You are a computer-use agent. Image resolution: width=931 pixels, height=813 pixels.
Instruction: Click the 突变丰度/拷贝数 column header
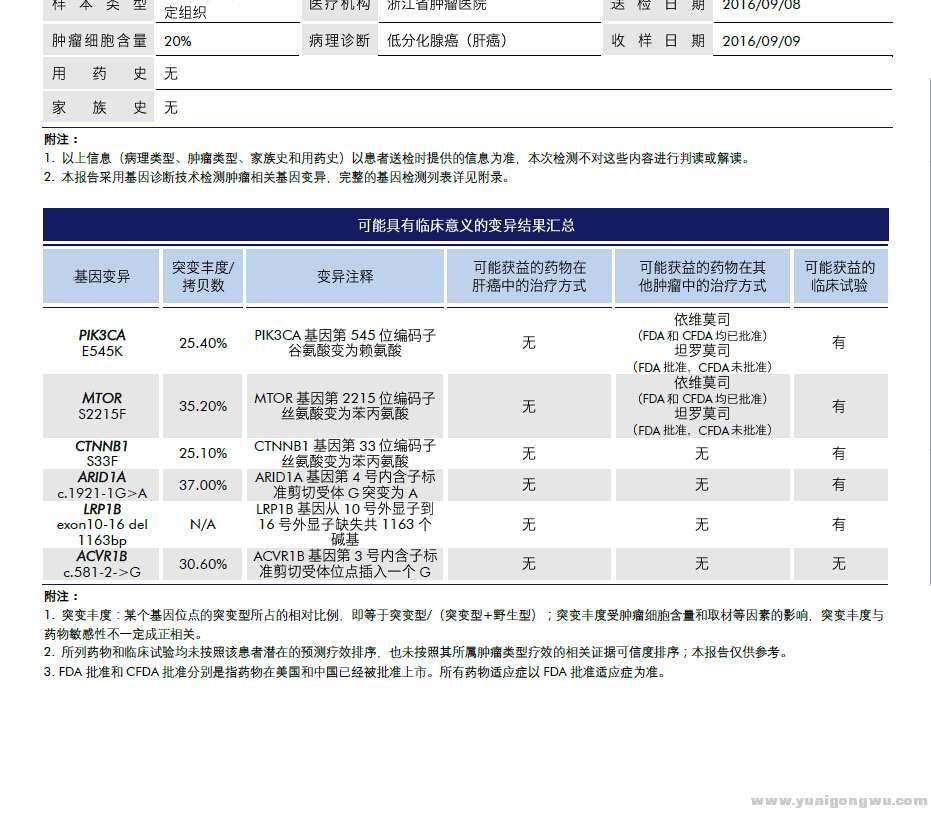tap(203, 277)
